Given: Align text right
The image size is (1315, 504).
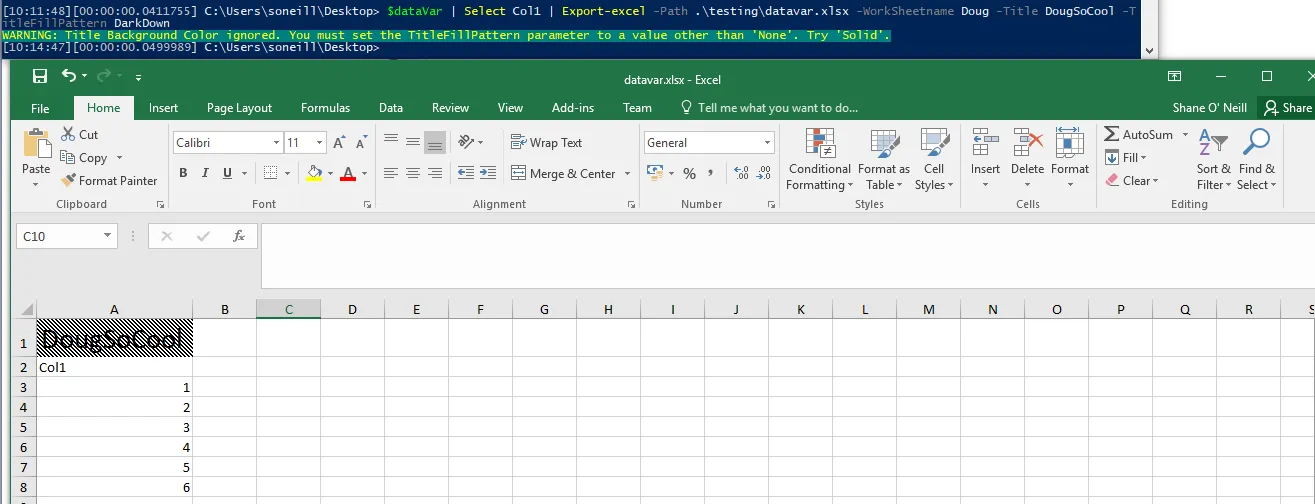Looking at the screenshot, I should click(x=435, y=173).
